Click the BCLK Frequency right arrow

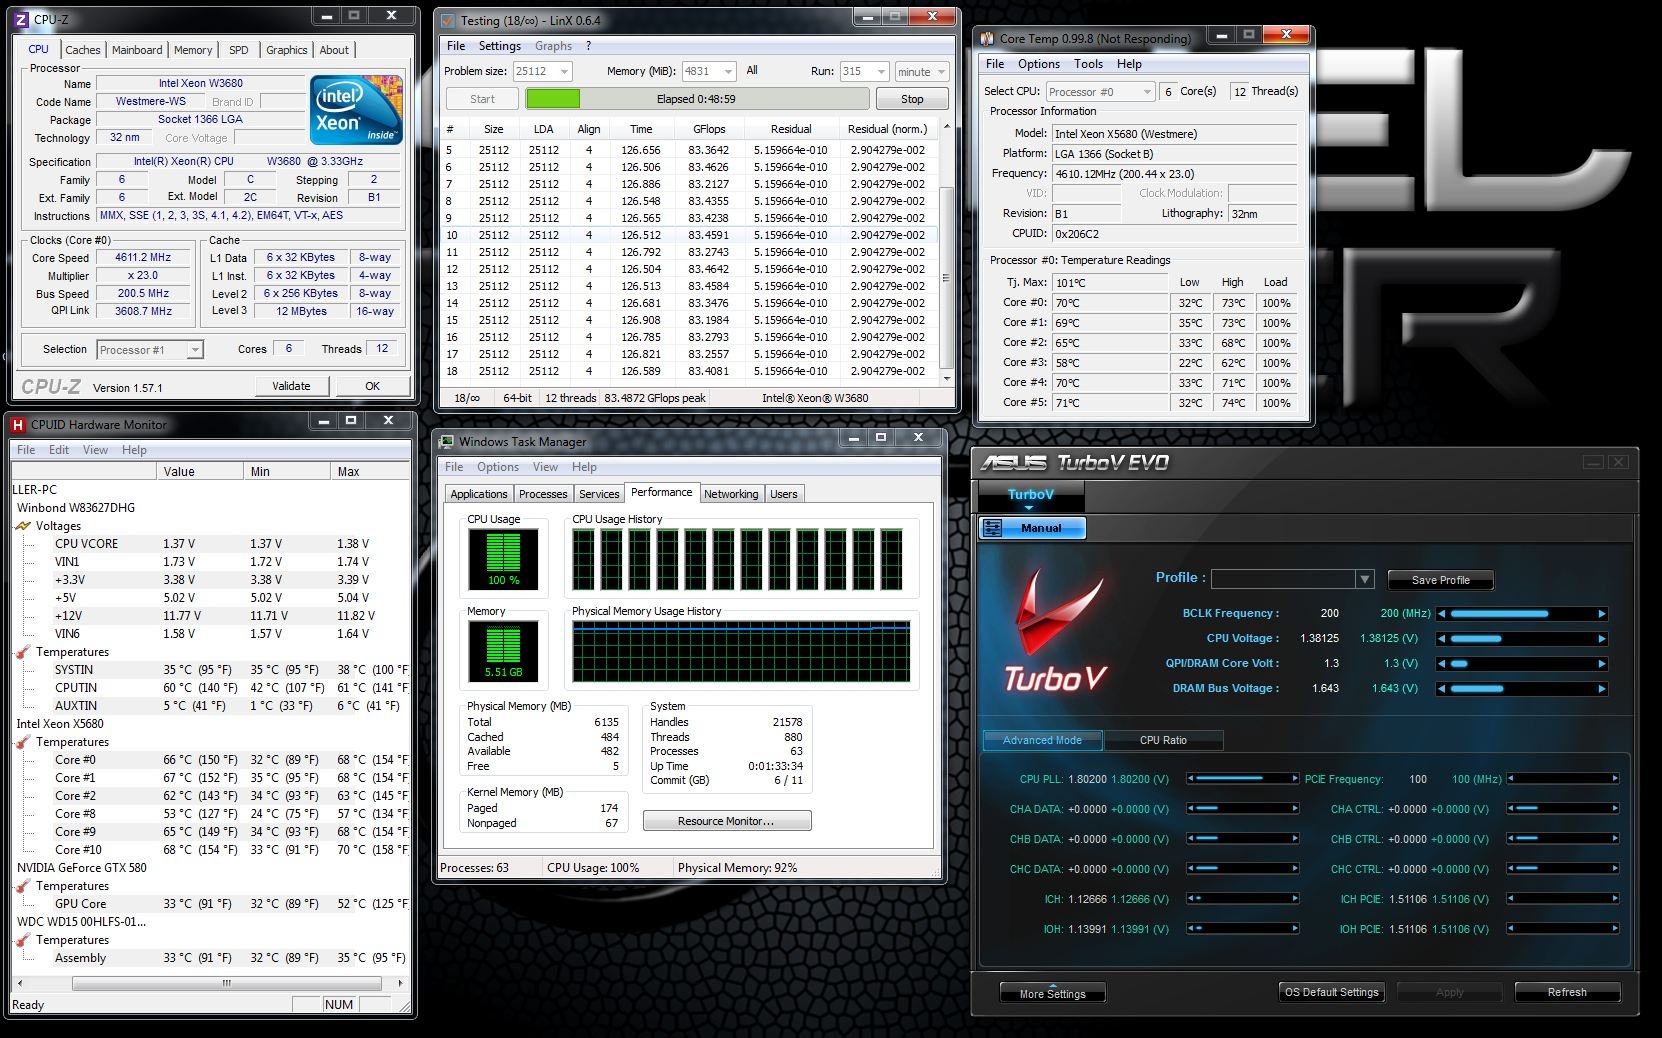coord(1601,614)
